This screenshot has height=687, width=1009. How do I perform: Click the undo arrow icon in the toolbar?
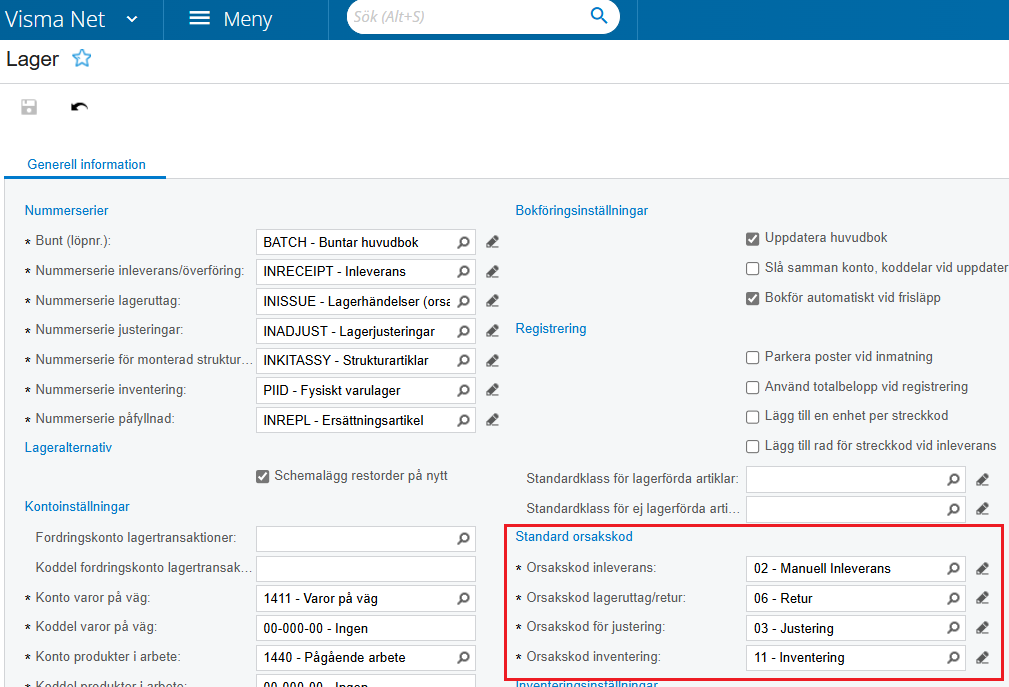click(79, 107)
